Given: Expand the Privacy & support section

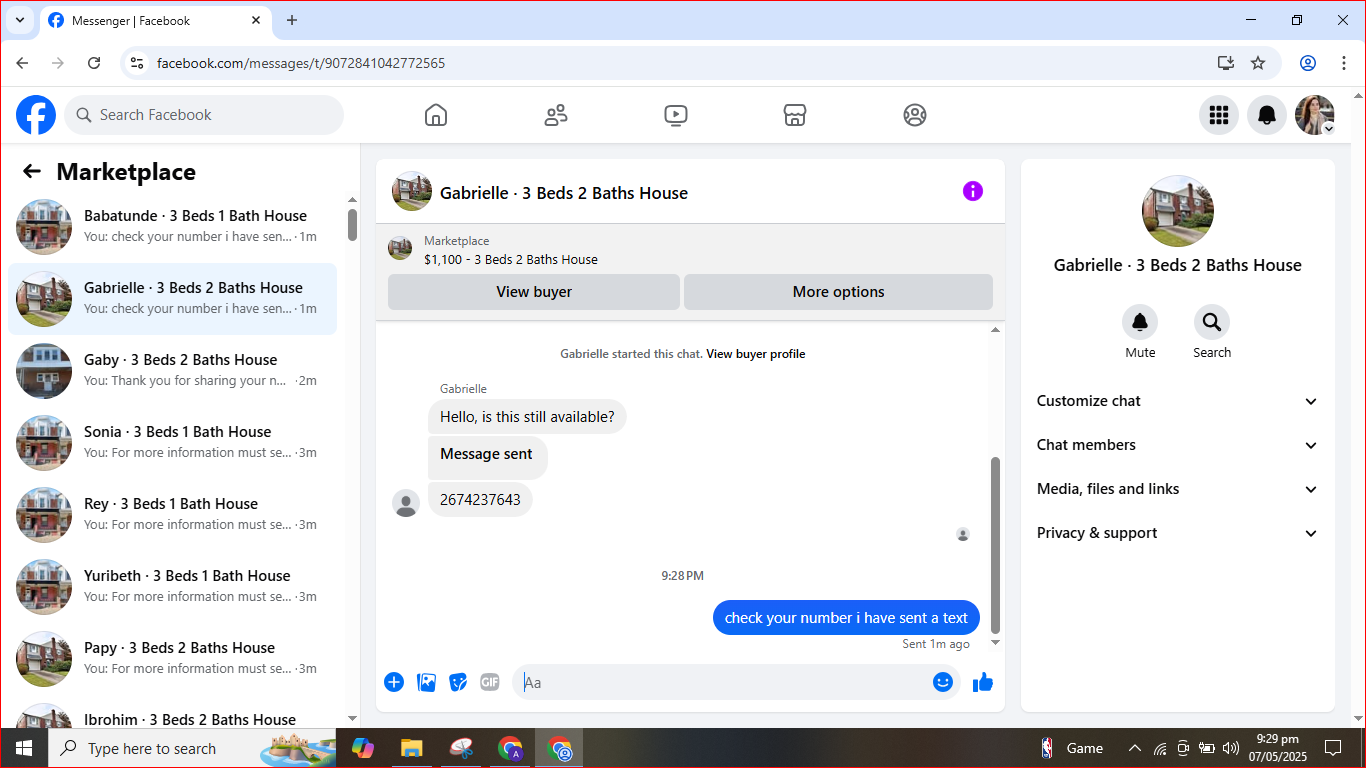Looking at the screenshot, I should click(1177, 533).
